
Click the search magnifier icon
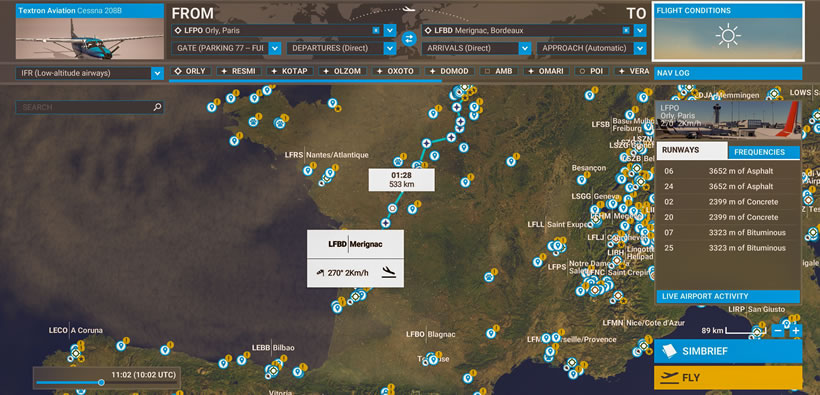coord(157,107)
